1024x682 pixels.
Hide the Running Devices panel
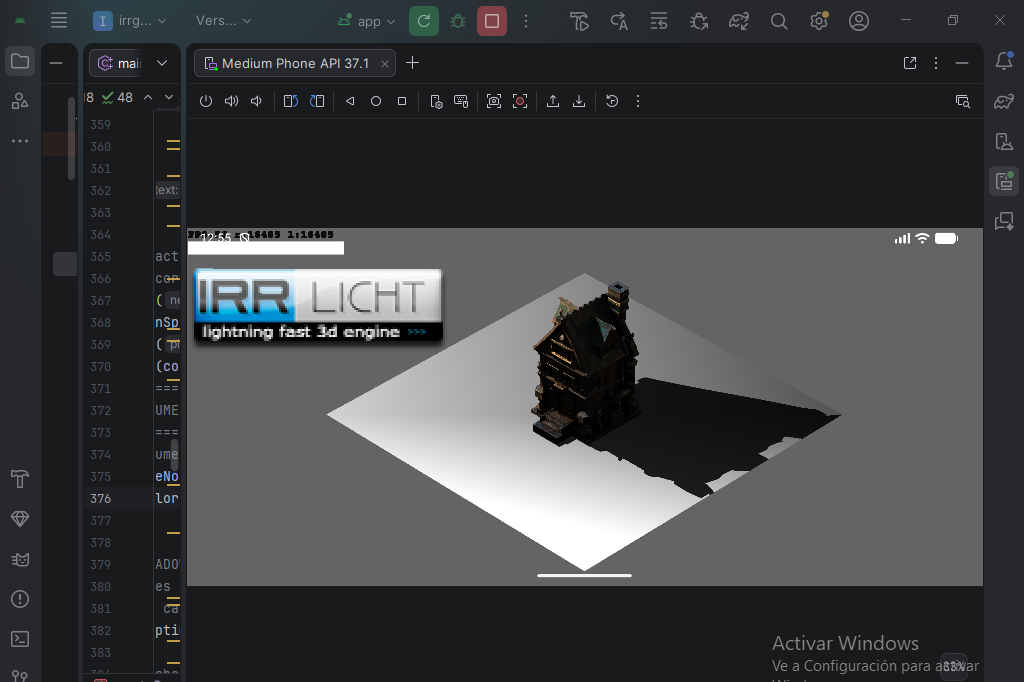[x=961, y=63]
